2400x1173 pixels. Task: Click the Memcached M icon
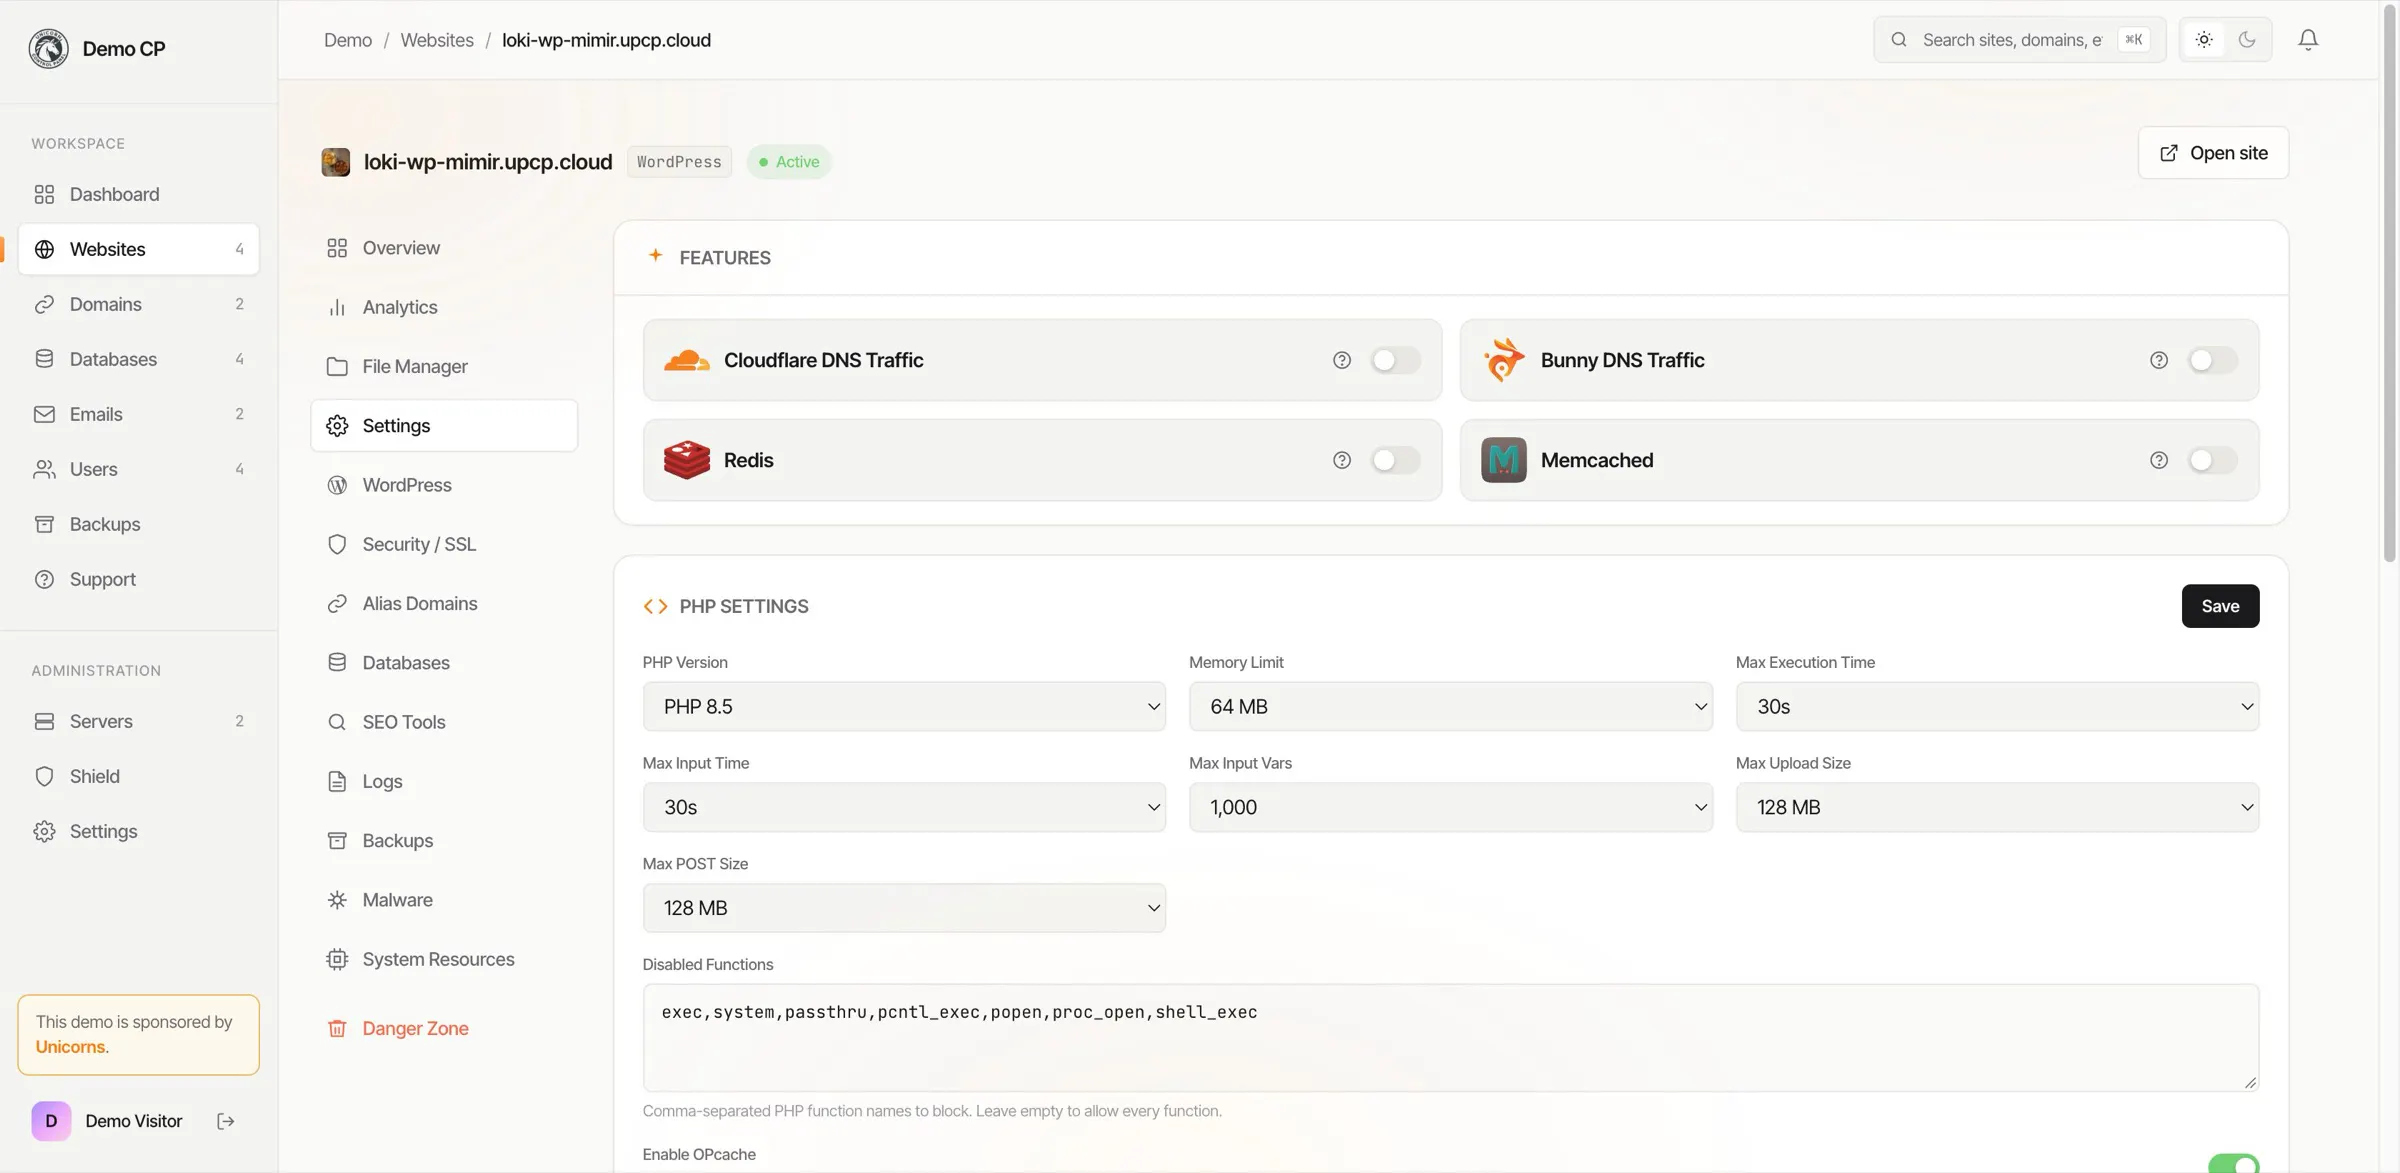click(1504, 460)
